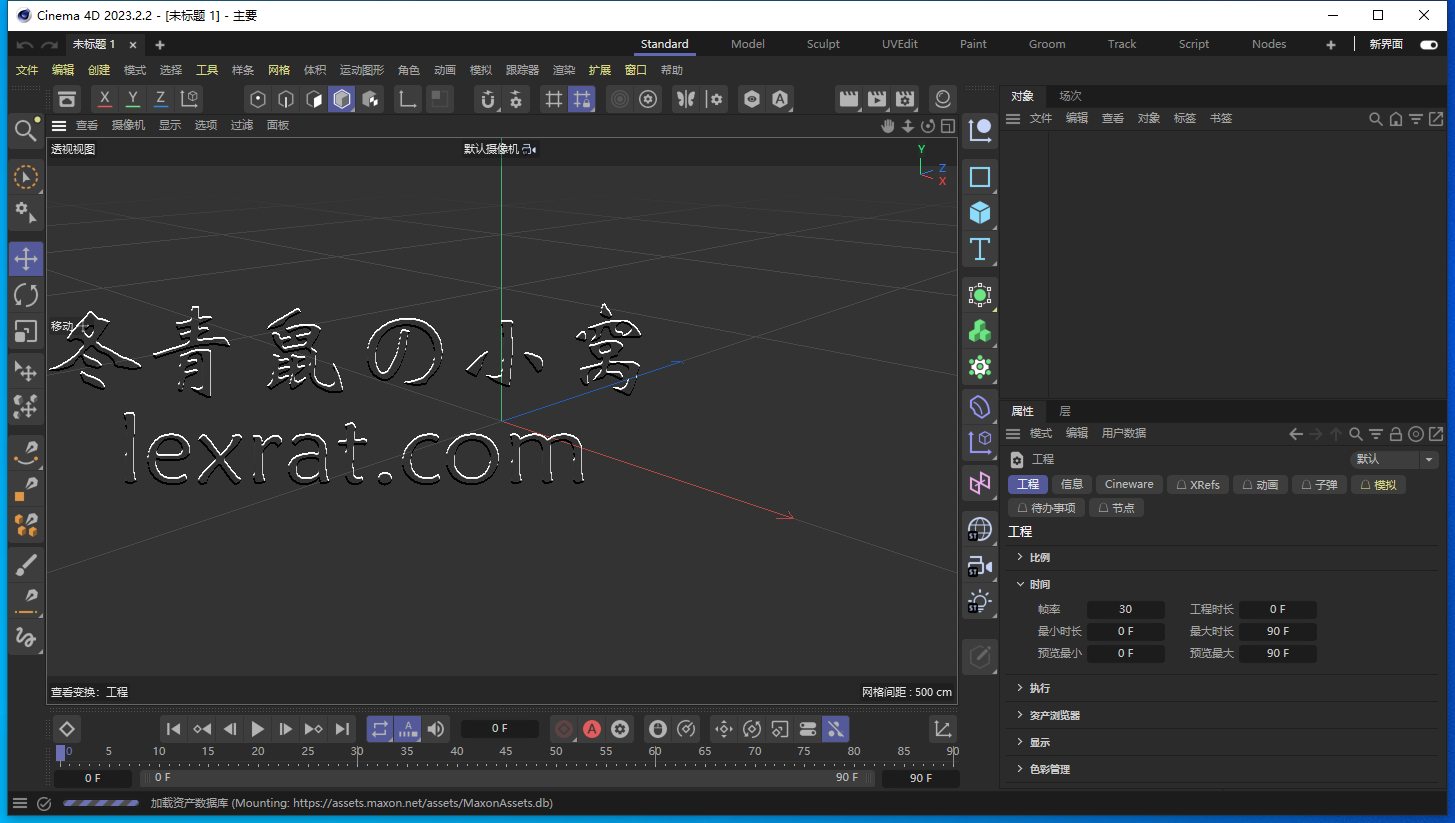Screen dimensions: 1455x823
Task: Open the viewport hamburger menu
Action: point(59,126)
